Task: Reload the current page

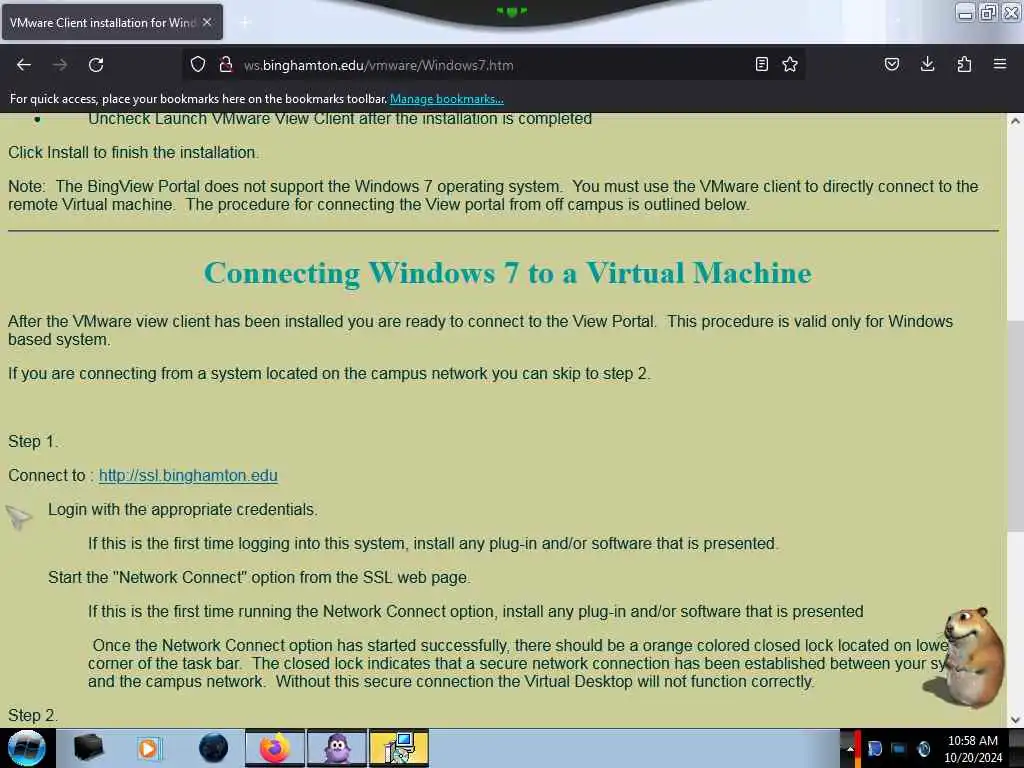Action: [x=96, y=65]
